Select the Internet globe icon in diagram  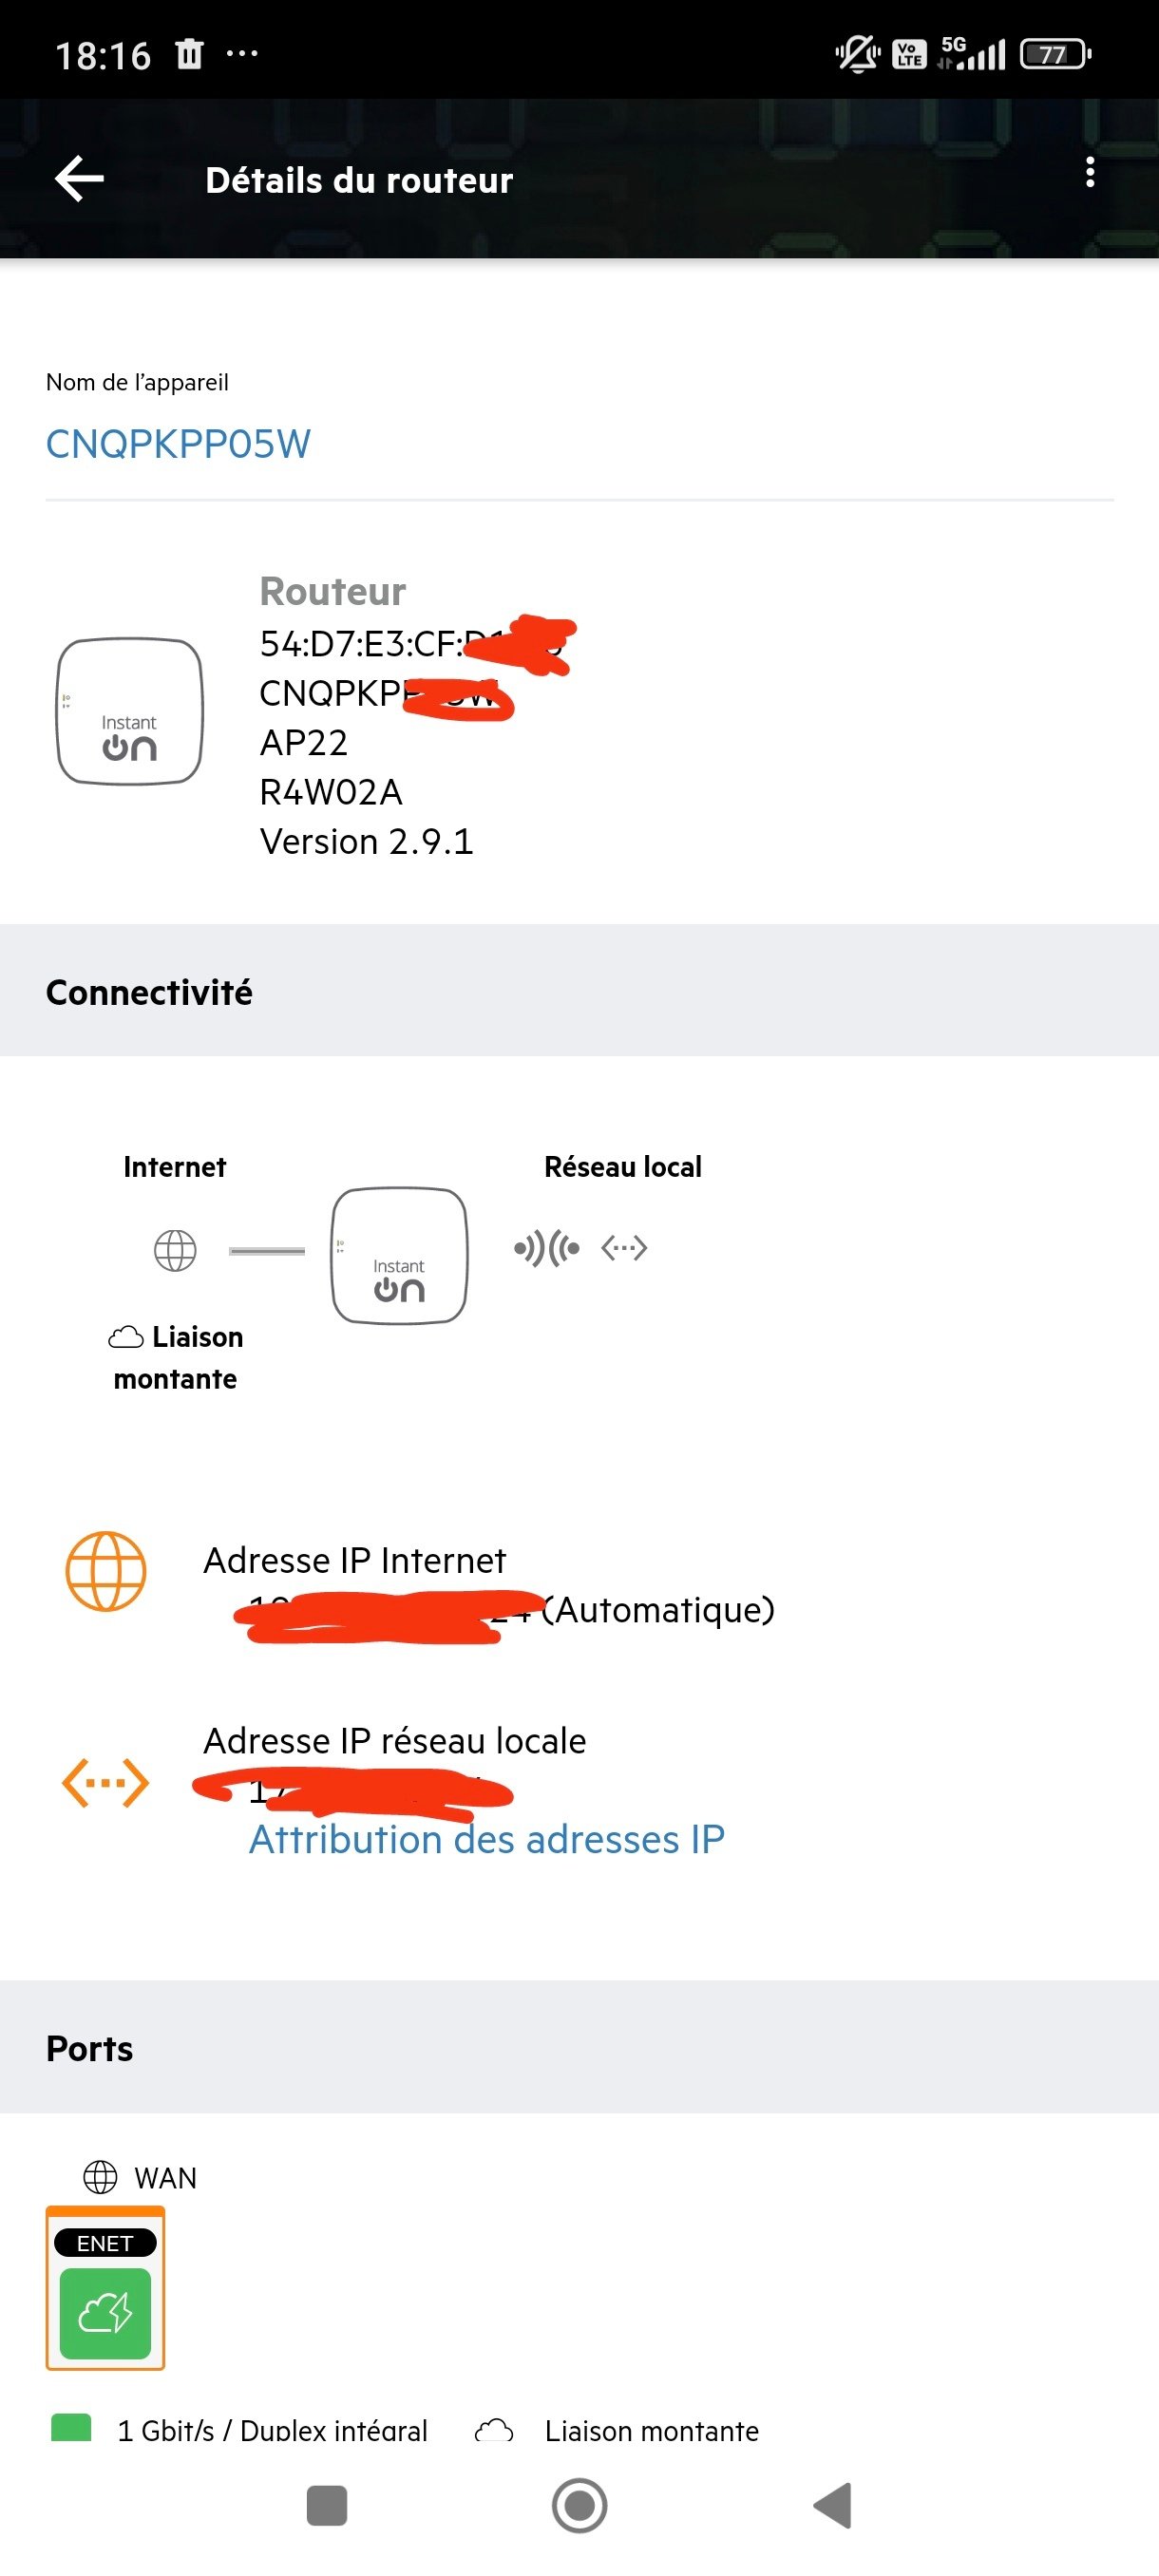(x=175, y=1250)
